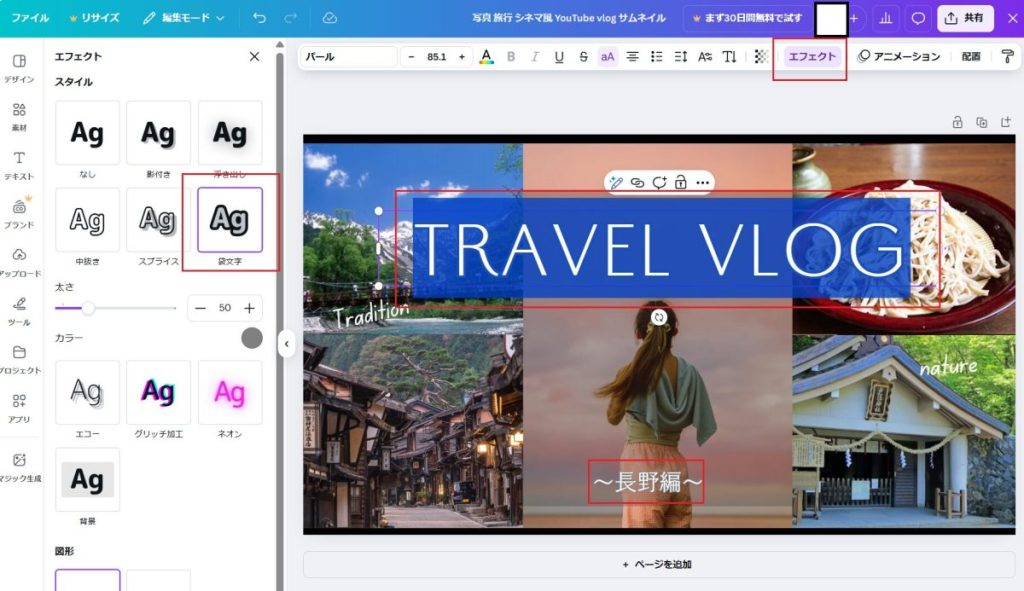Open the アップロード (Uploads) sidebar panel

tap(19, 261)
